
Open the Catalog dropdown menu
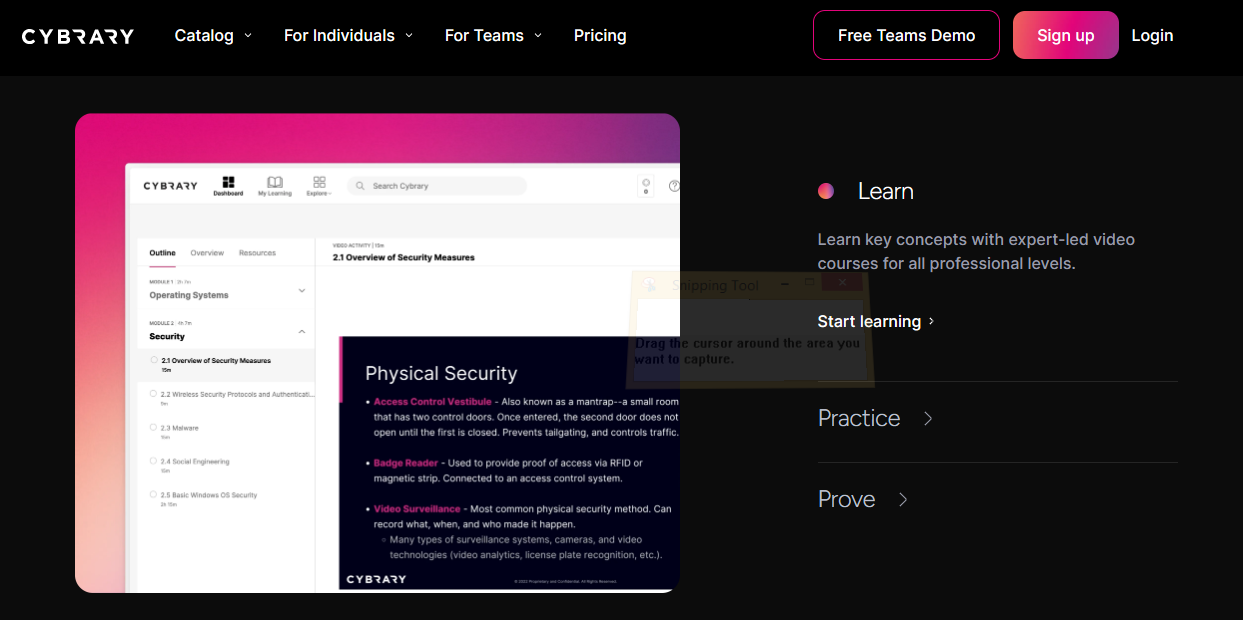pyautogui.click(x=213, y=36)
